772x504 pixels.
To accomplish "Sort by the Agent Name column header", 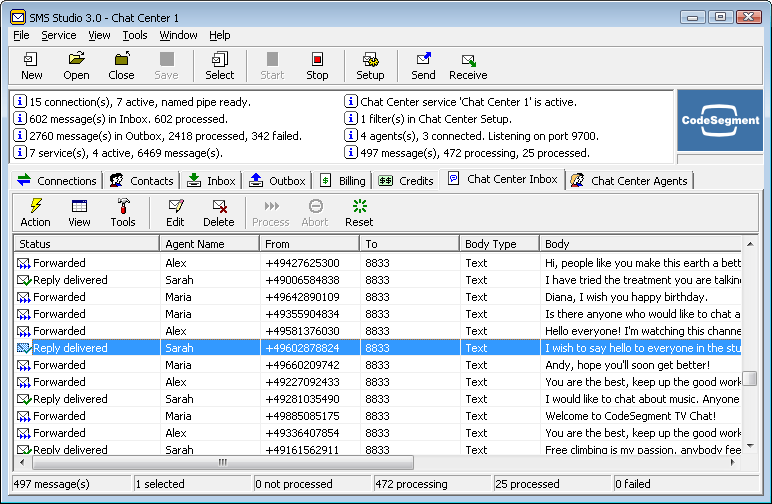I will click(x=209, y=244).
